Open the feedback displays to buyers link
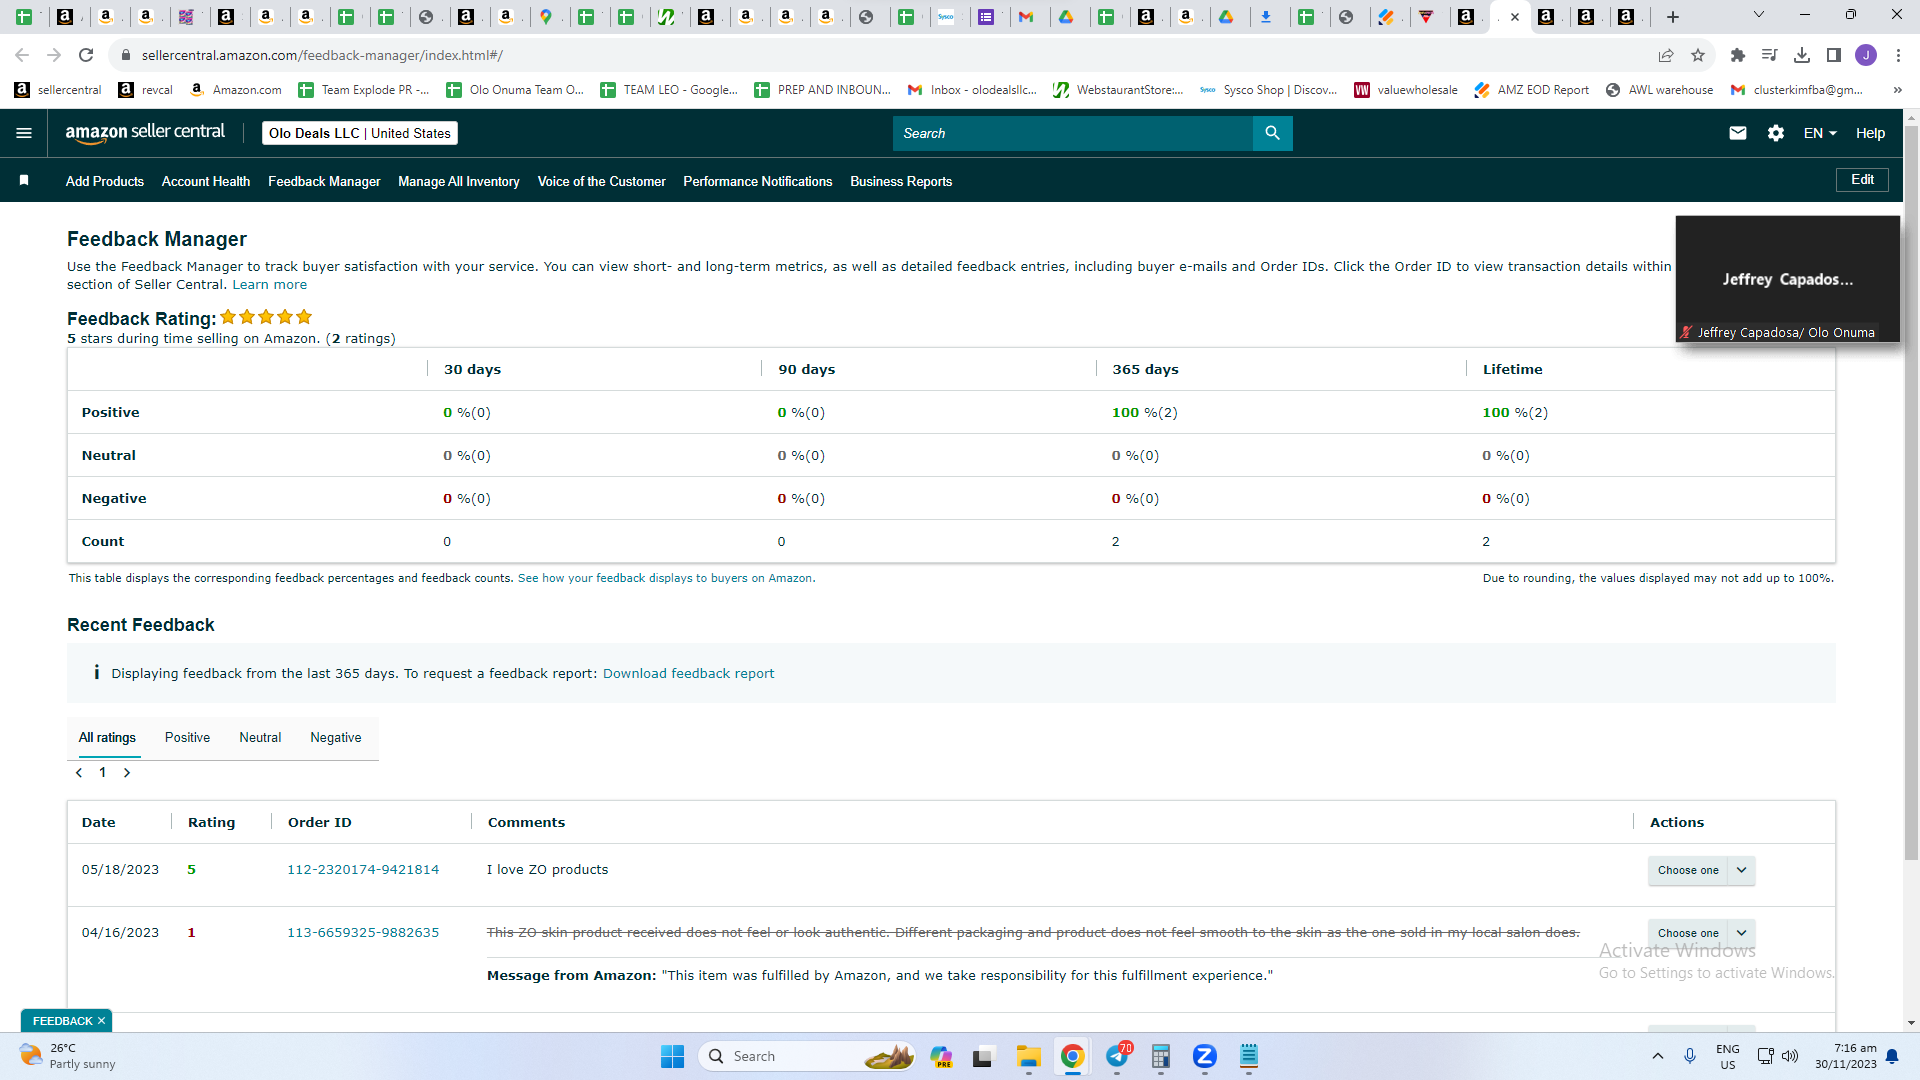This screenshot has width=1920, height=1080. (666, 579)
